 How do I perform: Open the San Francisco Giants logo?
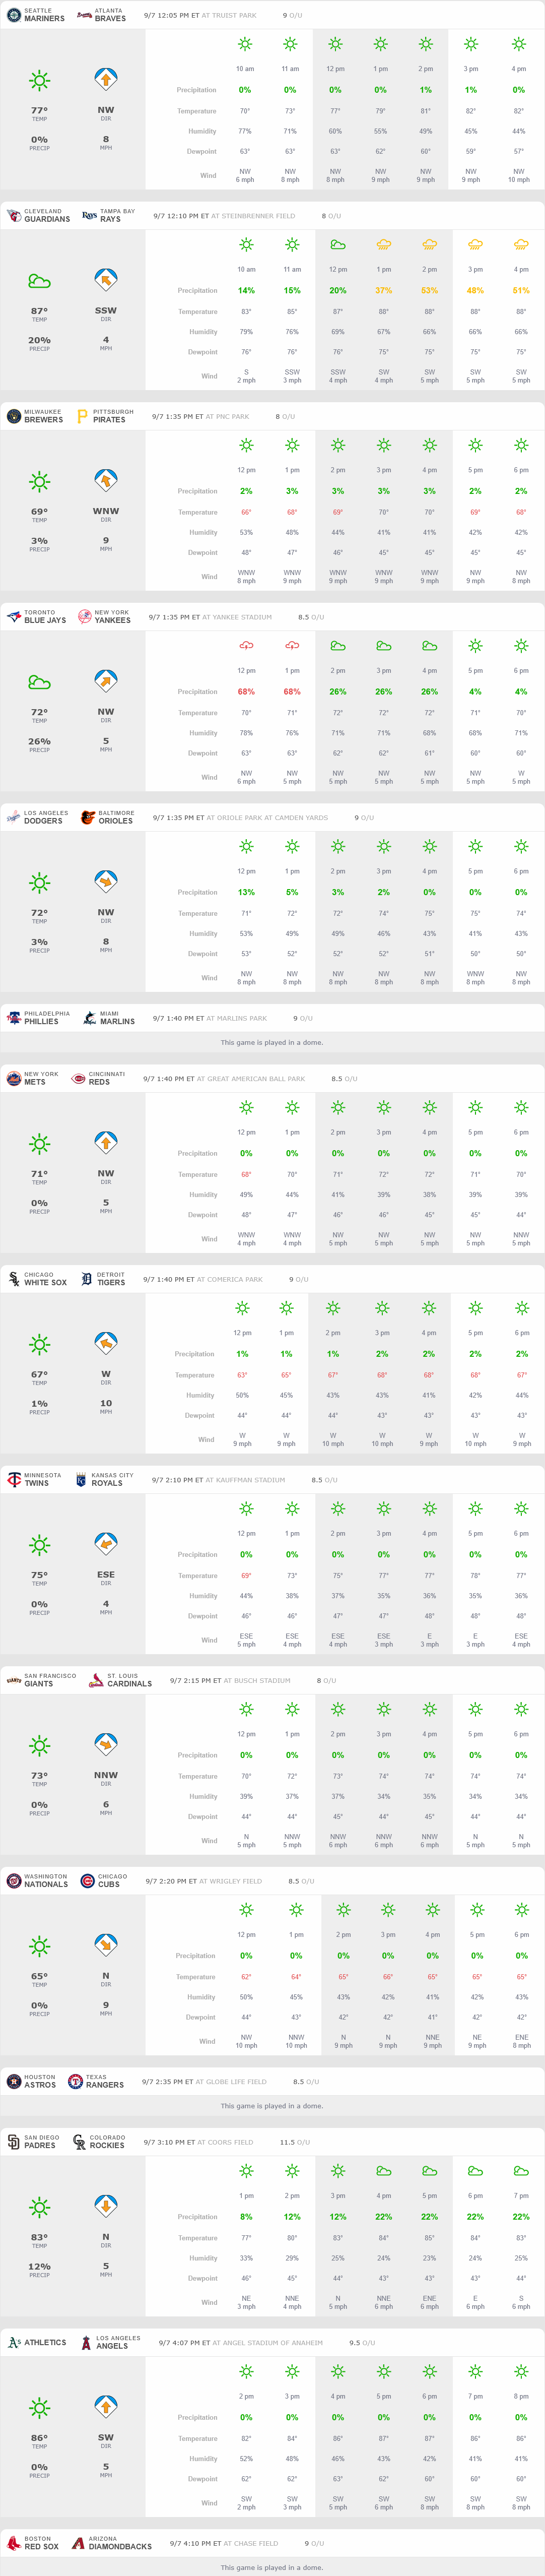pos(14,1680)
